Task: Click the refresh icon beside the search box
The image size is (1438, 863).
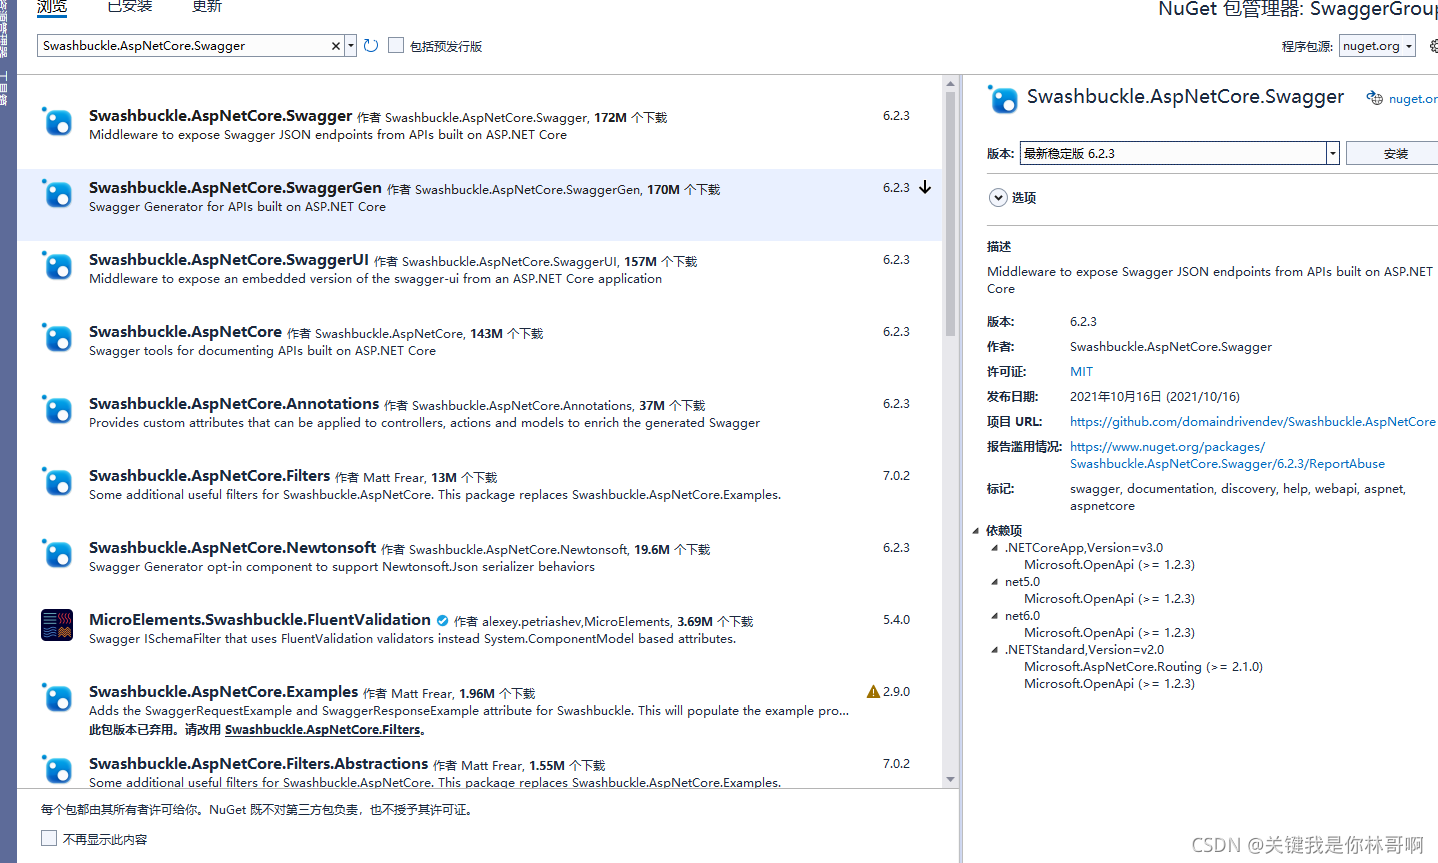Action: pyautogui.click(x=371, y=45)
